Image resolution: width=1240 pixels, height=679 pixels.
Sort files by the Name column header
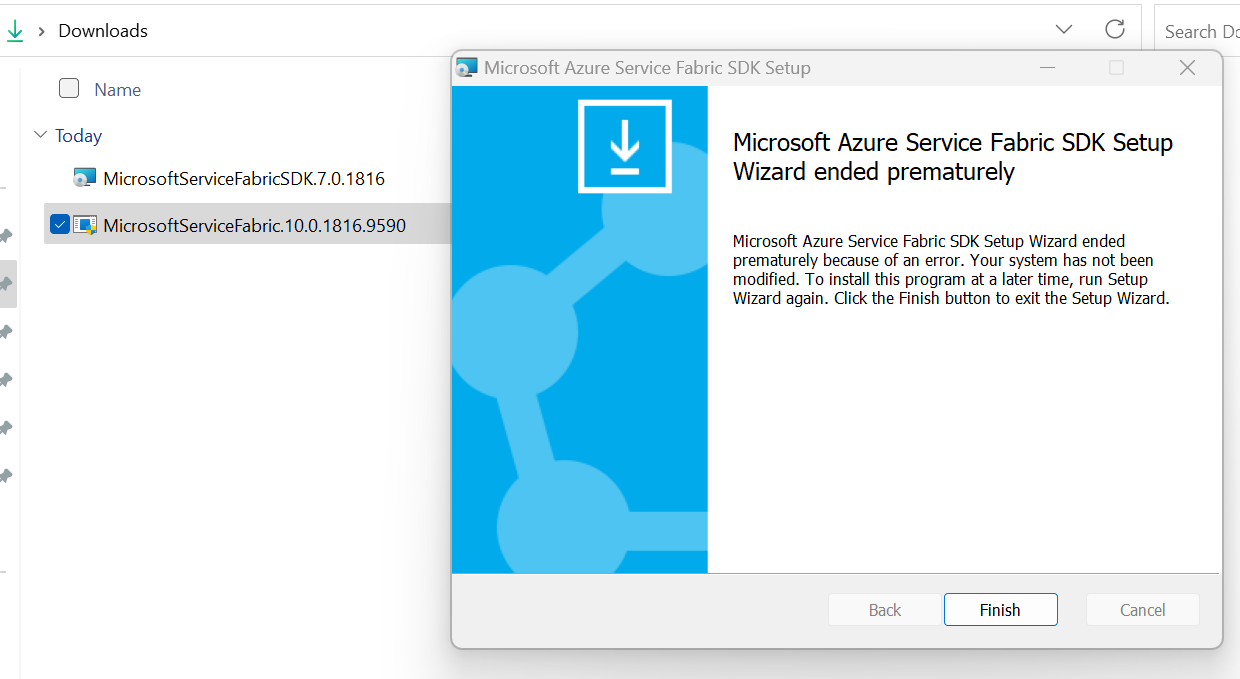click(x=117, y=89)
